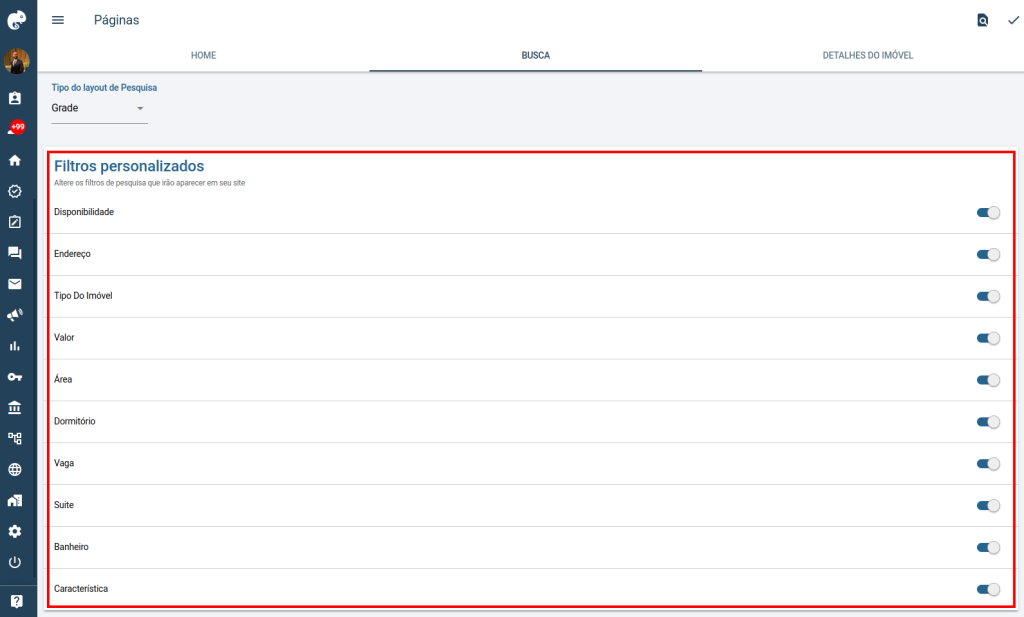Click the Páginas page title
The height and width of the screenshot is (617, 1024).
116,20
